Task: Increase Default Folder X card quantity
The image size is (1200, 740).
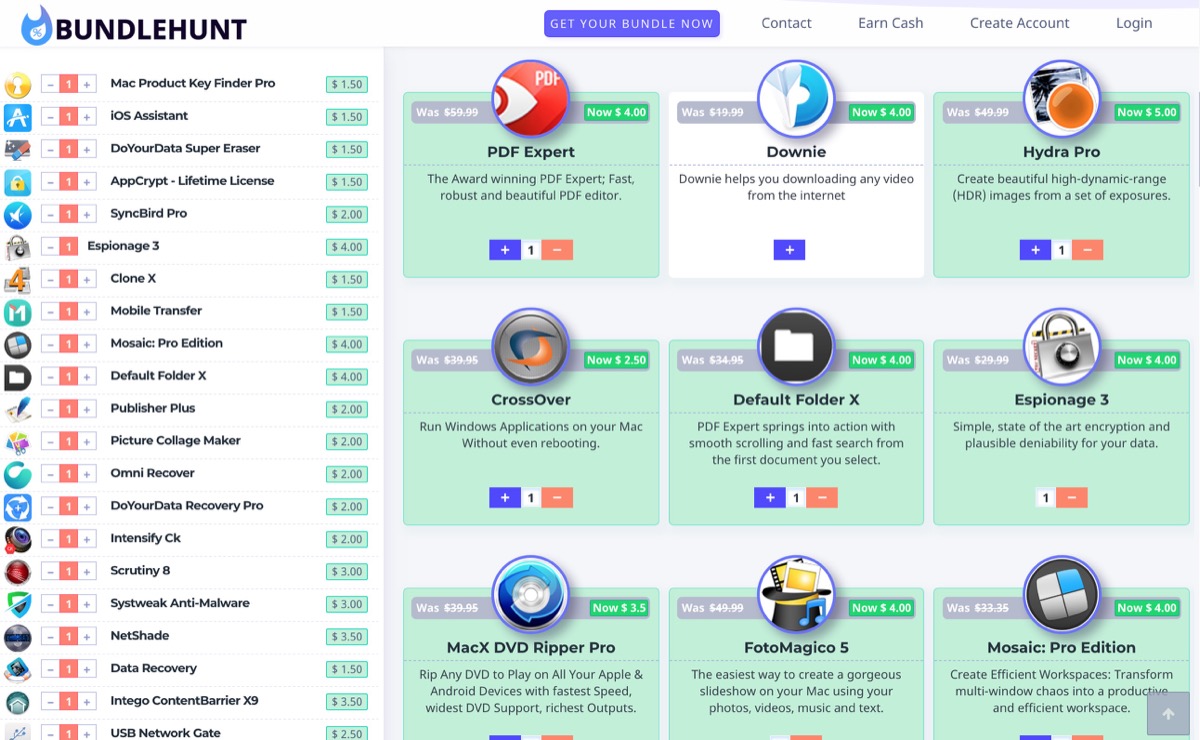Action: [x=770, y=498]
